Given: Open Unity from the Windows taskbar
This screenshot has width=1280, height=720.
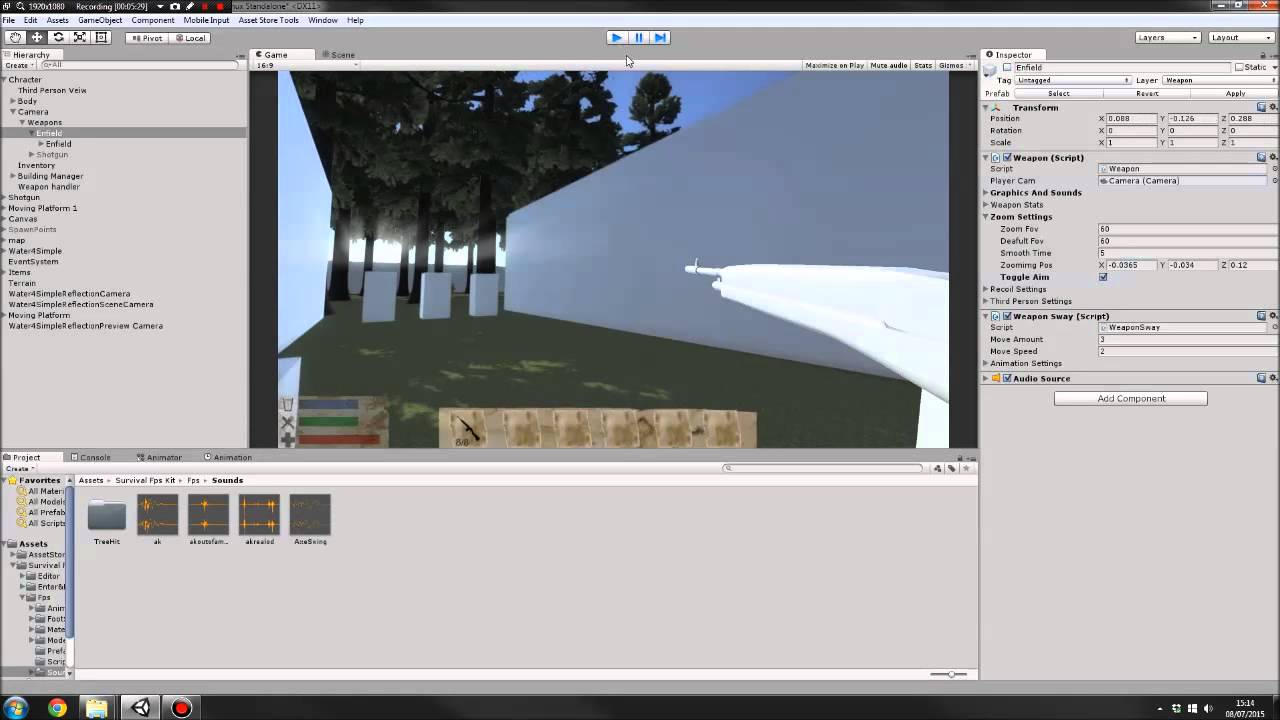Looking at the screenshot, I should 140,708.
